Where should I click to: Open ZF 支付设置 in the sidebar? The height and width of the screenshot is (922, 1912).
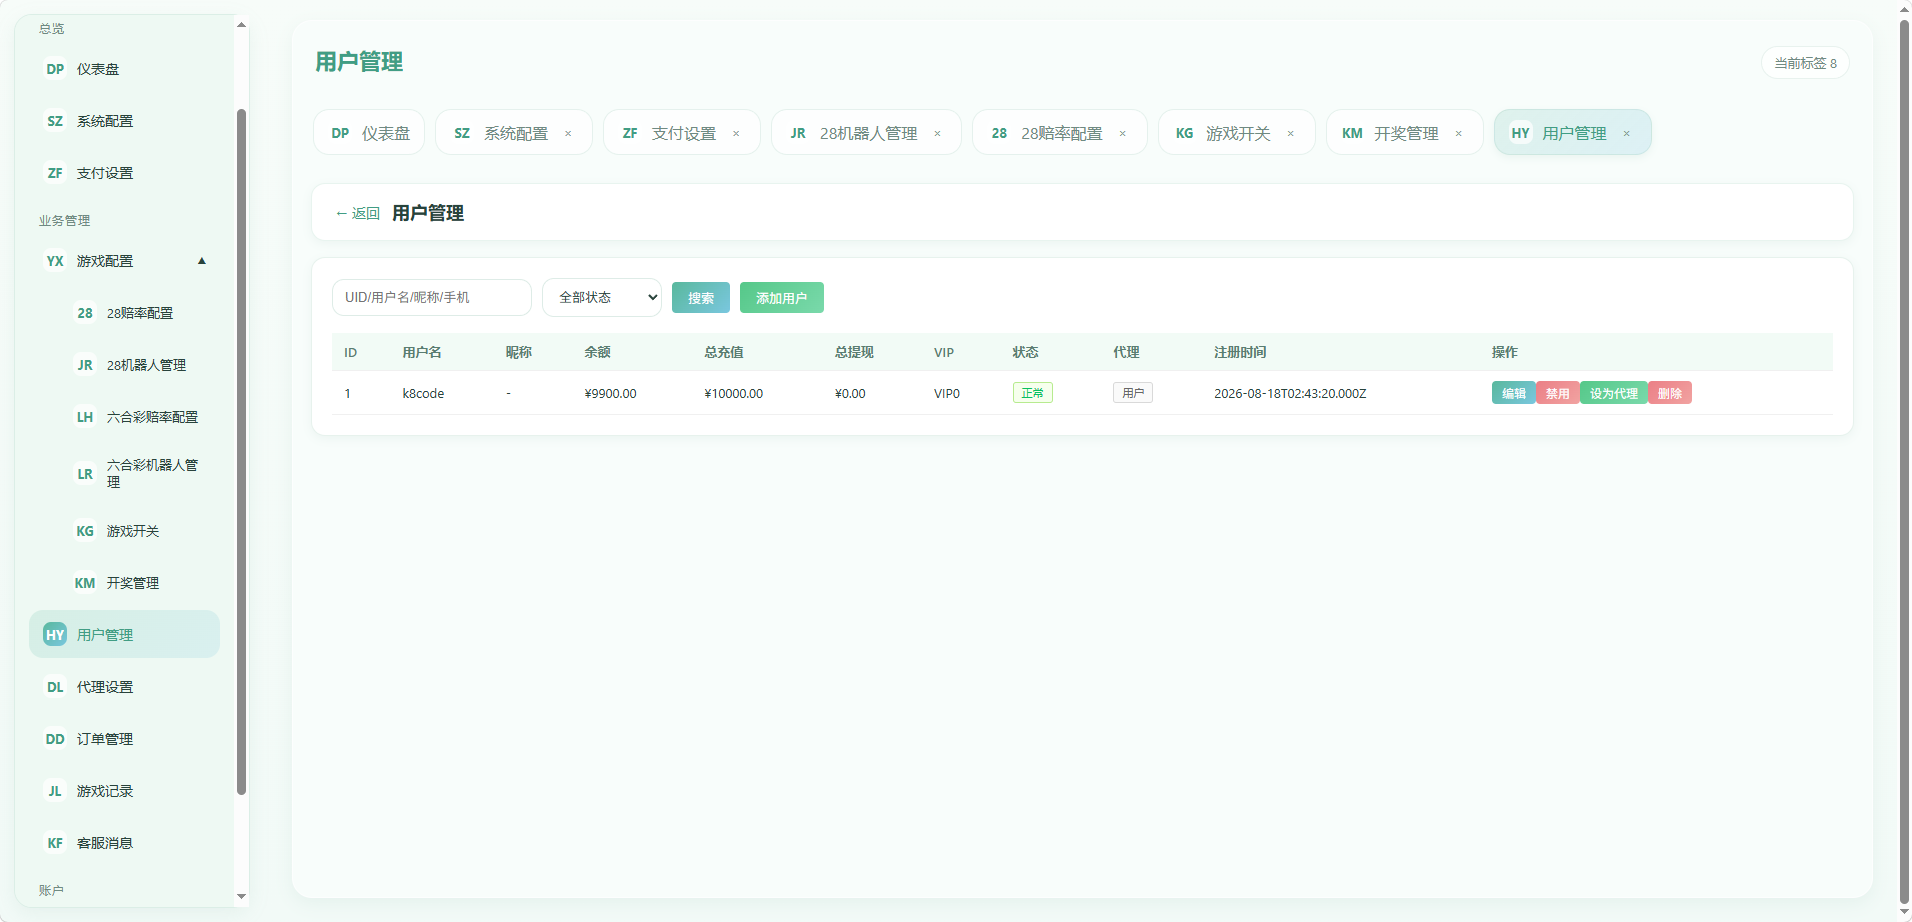click(x=124, y=173)
